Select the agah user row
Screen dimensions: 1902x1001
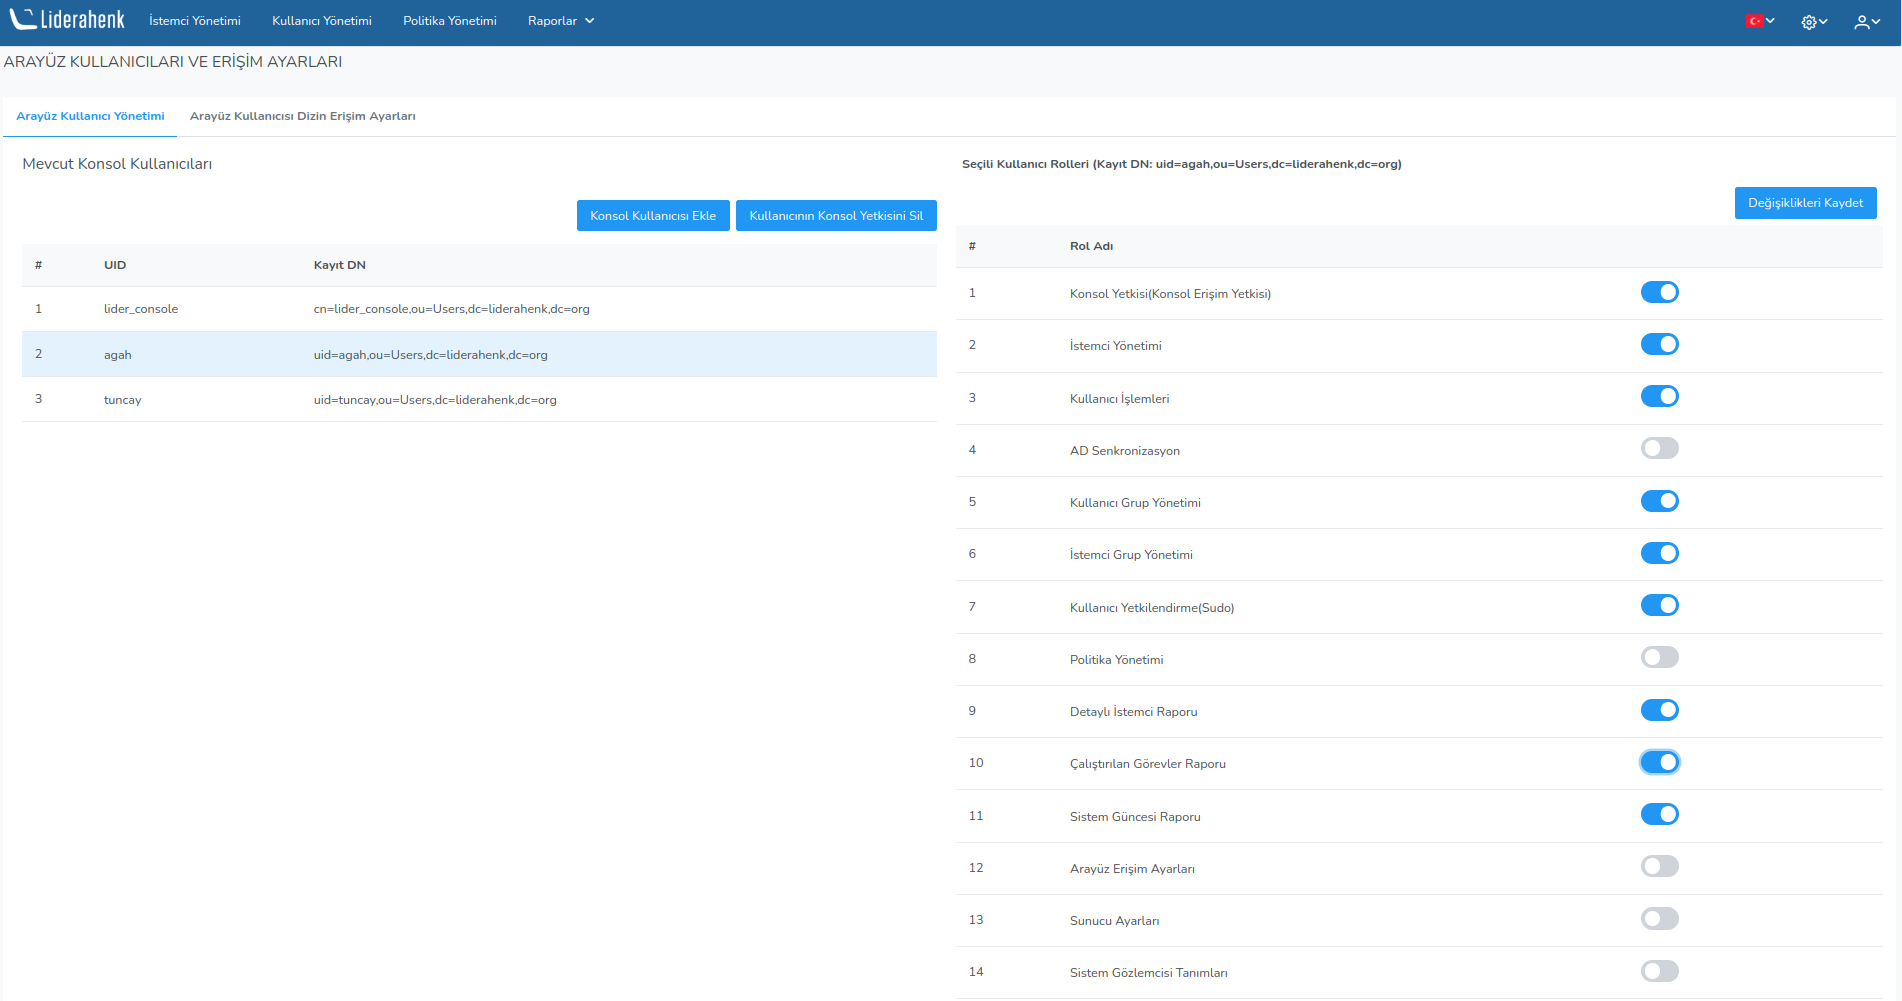[x=479, y=354]
